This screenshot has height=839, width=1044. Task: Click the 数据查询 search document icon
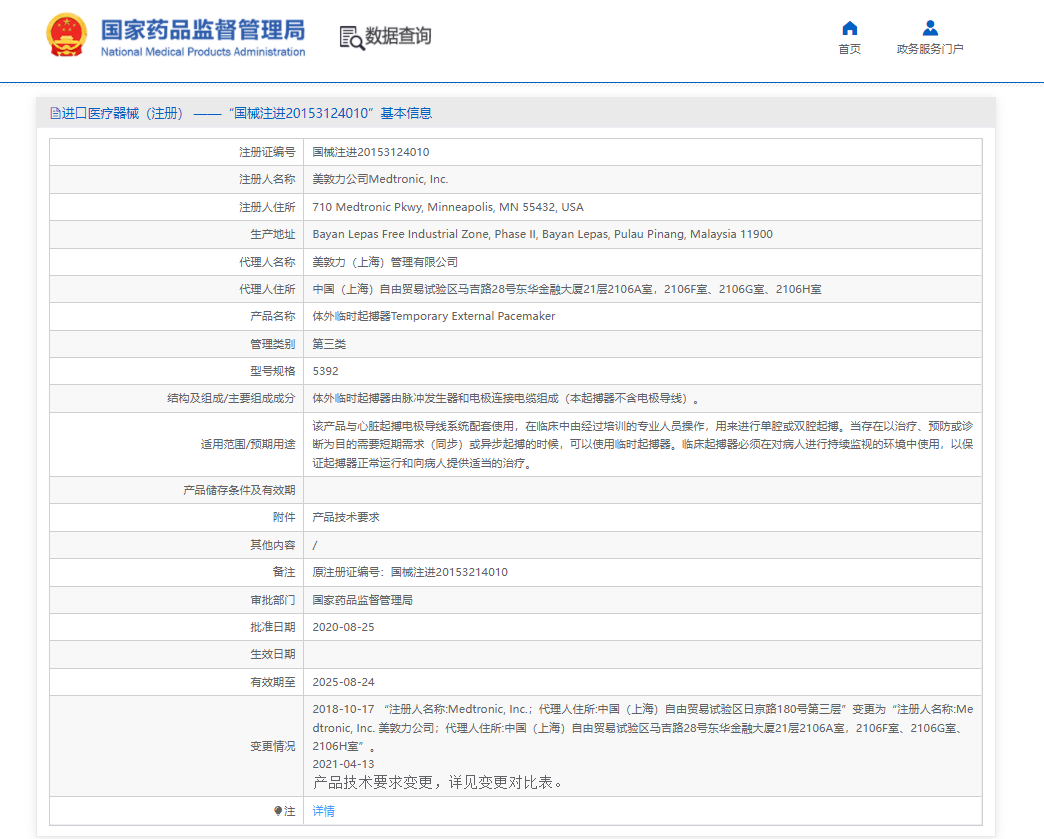coord(352,38)
